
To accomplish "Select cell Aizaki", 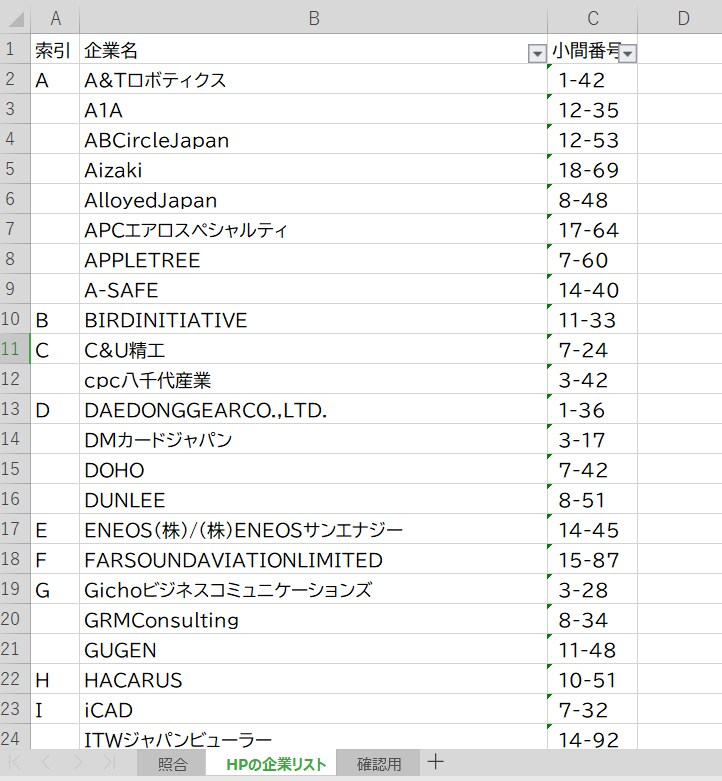I will tap(314, 169).
